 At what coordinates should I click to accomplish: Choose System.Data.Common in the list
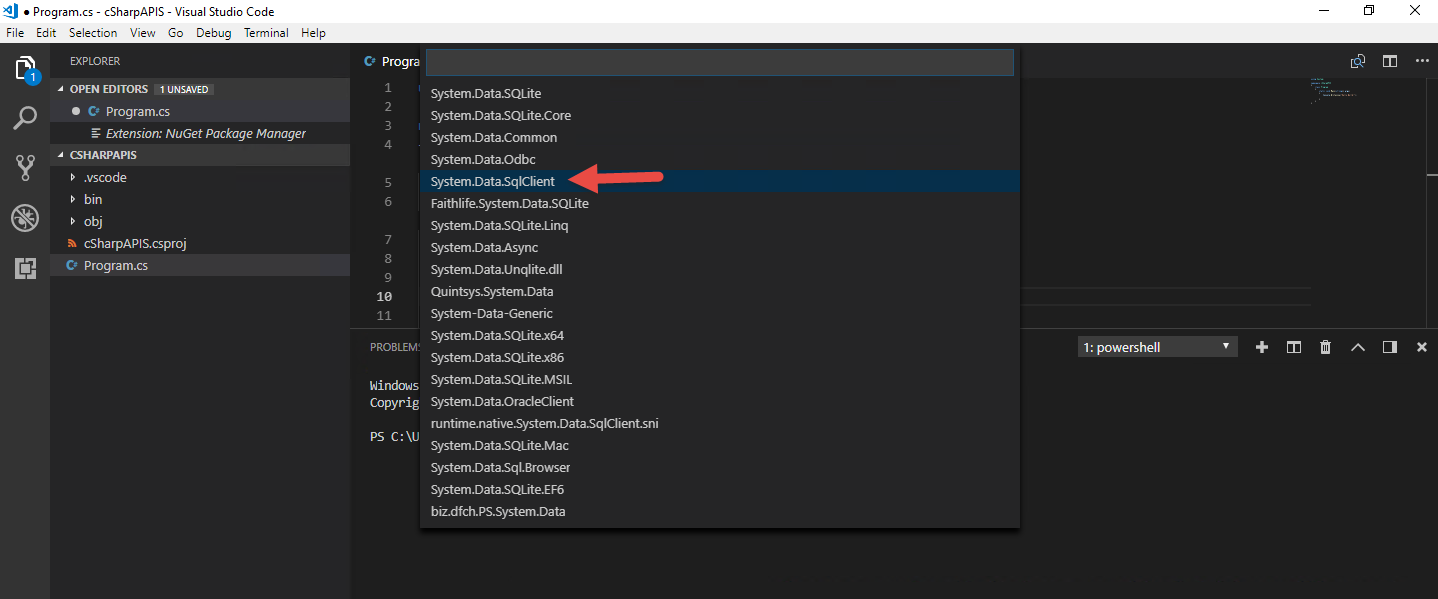[x=720, y=137]
